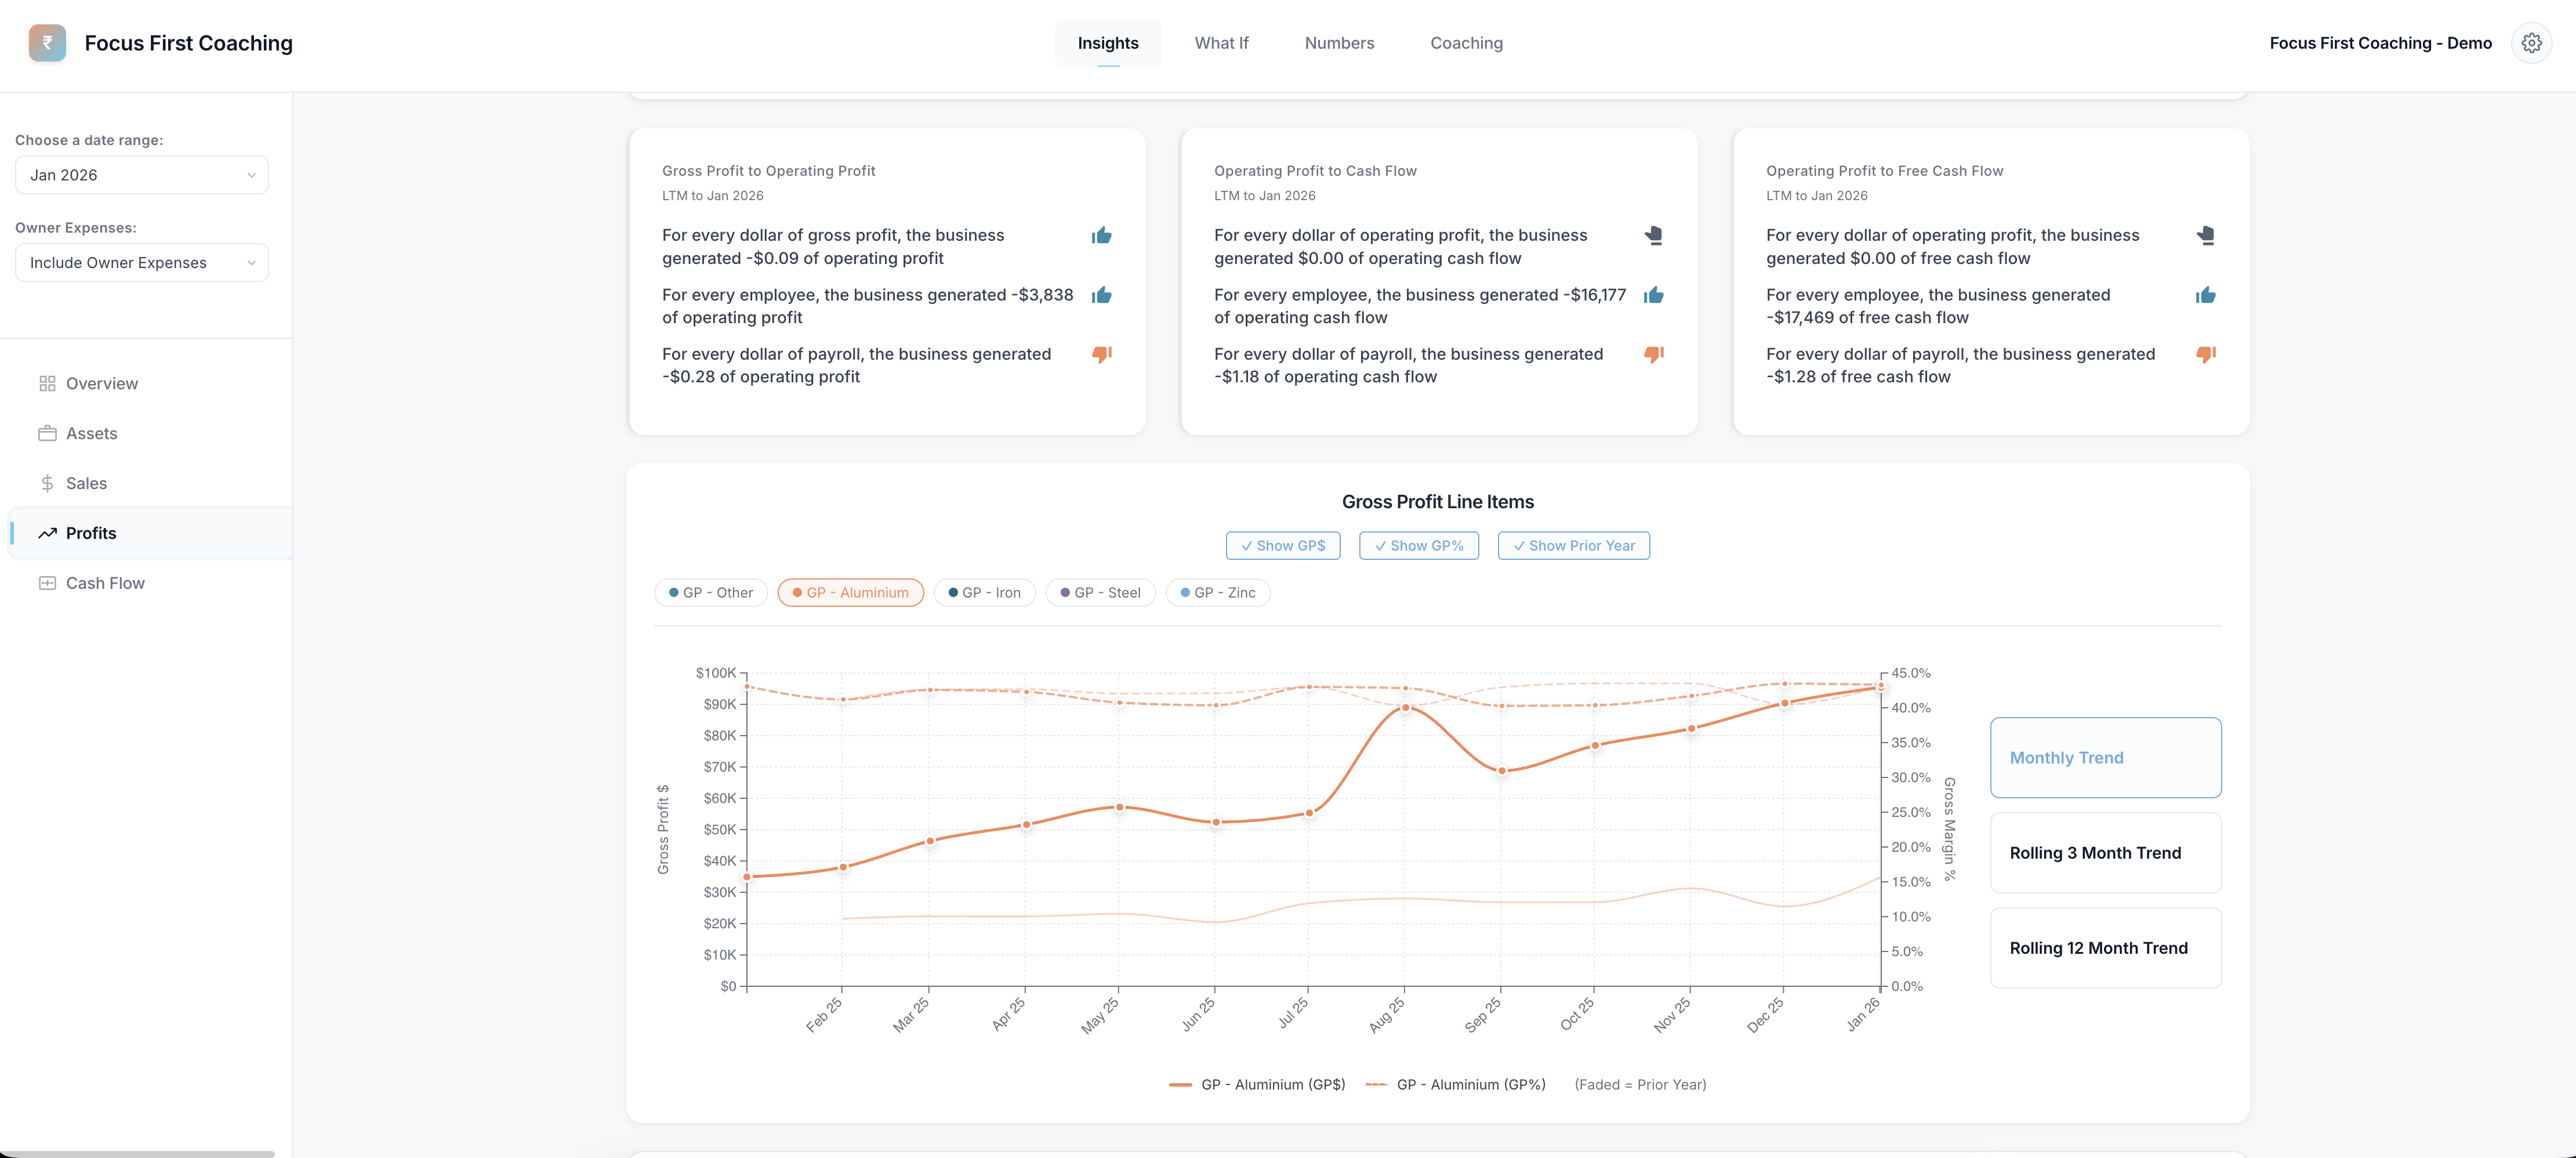Click the orange color dot on GP - Aluminium pill
This screenshot has width=2576, height=1158.
tap(799, 592)
